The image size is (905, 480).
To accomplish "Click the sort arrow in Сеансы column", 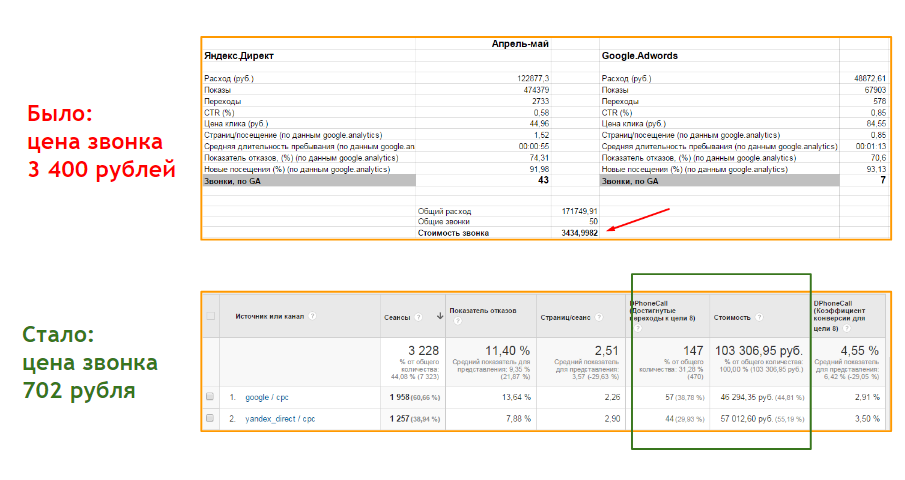I will [440, 316].
